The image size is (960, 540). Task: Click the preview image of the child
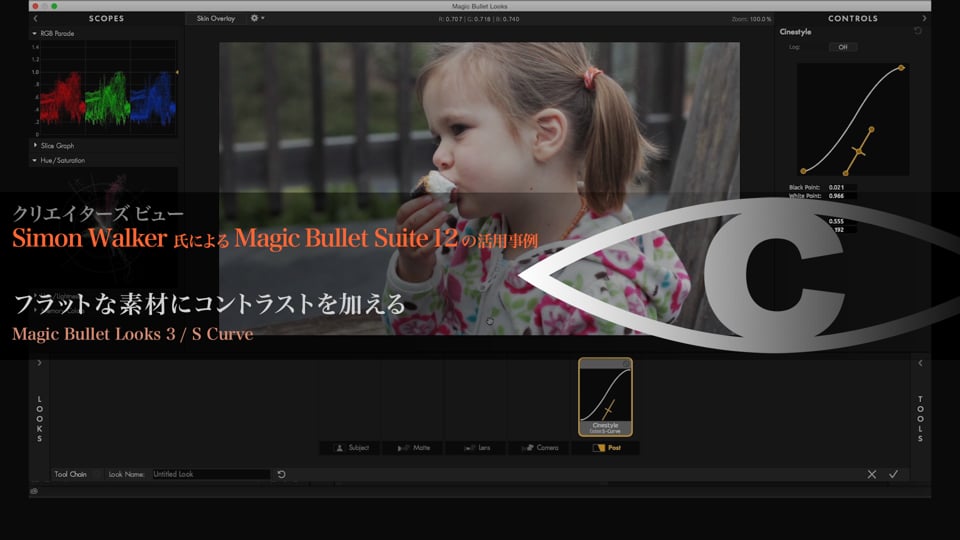(x=479, y=189)
